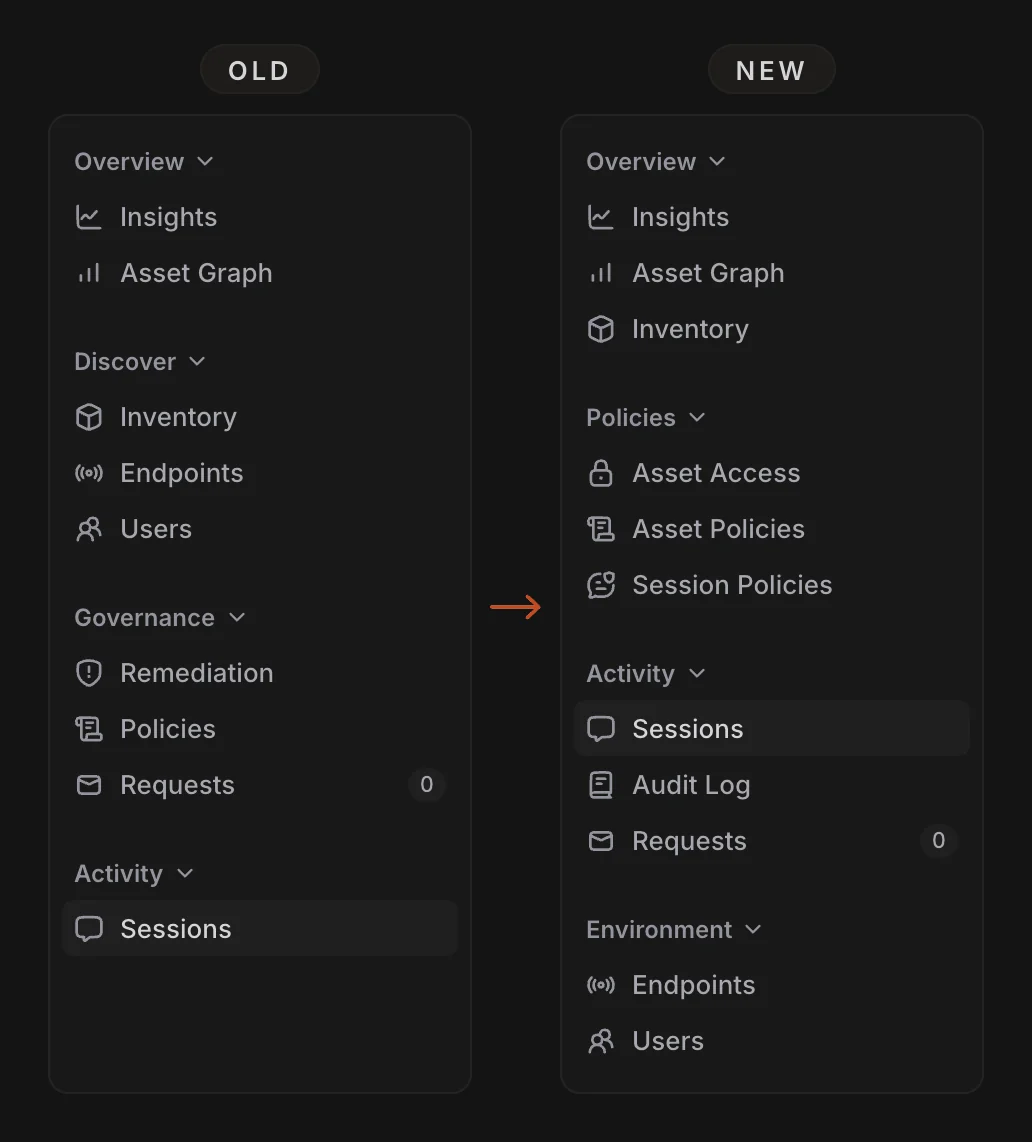Open Asset Graph in the OLD sidebar
Viewport: 1032px width, 1142px height.
pyautogui.click(x=260, y=273)
